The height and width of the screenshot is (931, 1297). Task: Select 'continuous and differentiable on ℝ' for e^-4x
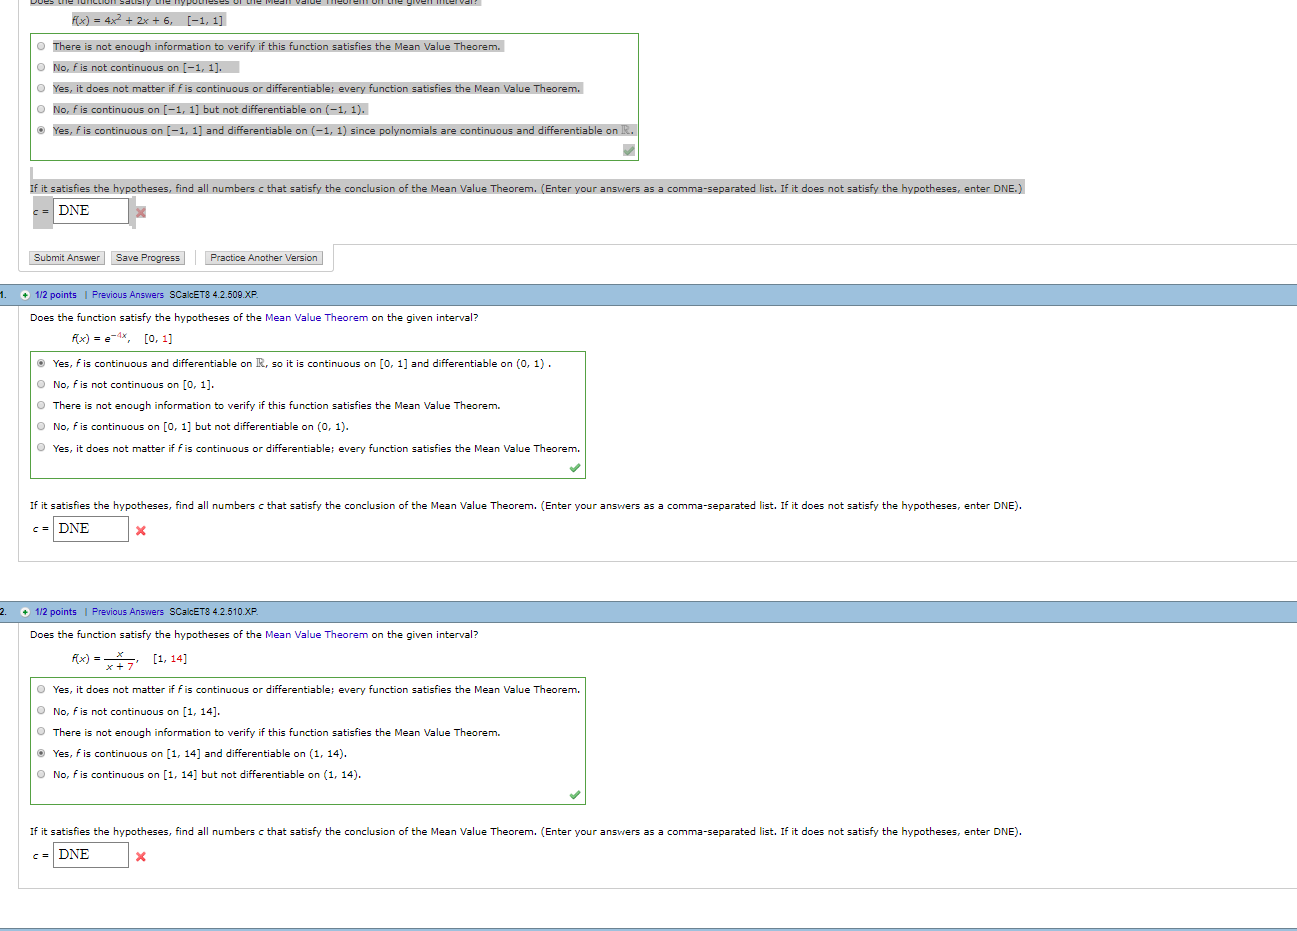(x=41, y=363)
